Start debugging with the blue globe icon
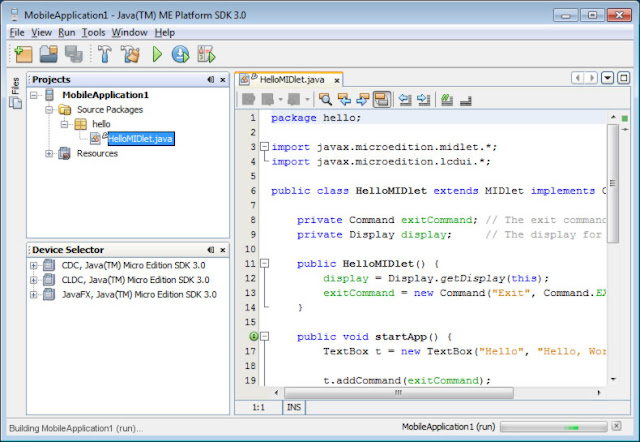 click(180, 54)
